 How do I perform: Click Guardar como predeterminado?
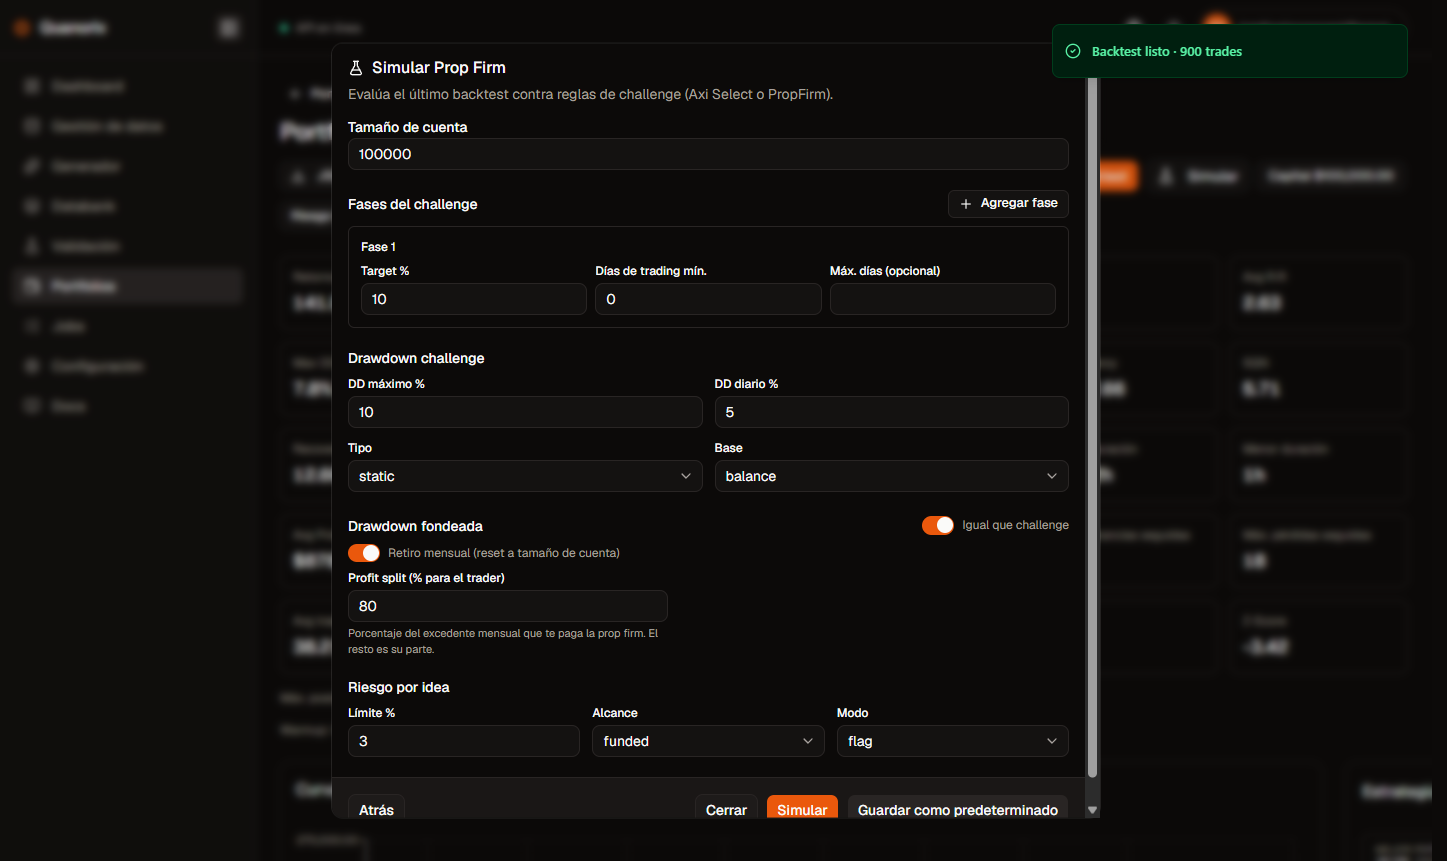pyautogui.click(x=957, y=809)
